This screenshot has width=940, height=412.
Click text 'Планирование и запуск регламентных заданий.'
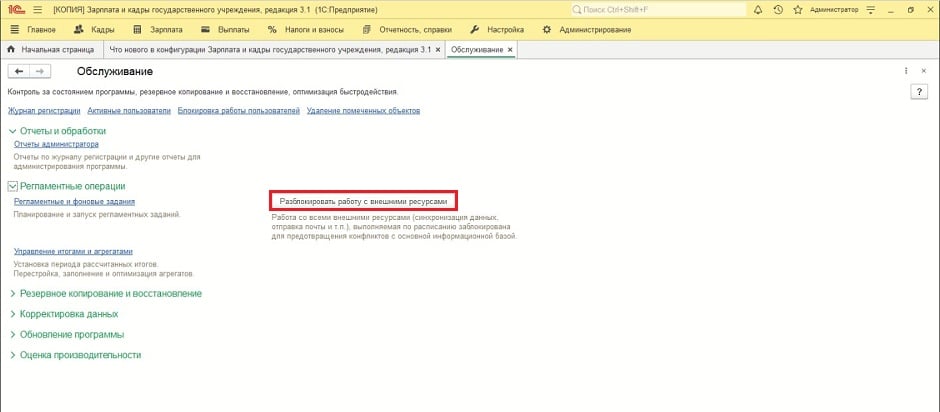[x=97, y=214]
